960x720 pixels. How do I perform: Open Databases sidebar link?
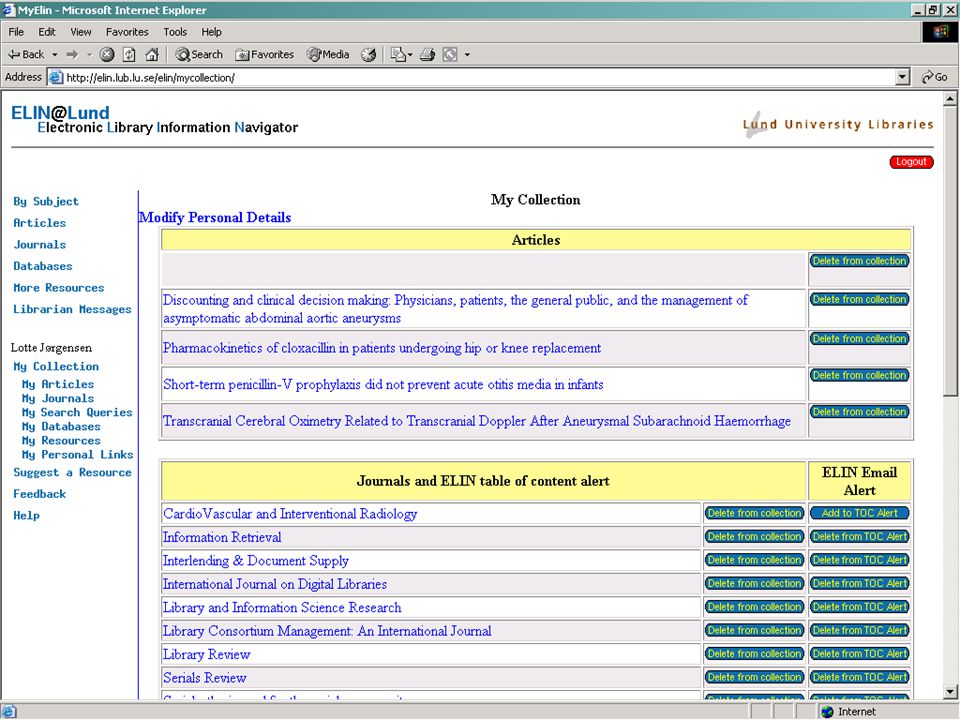point(43,266)
